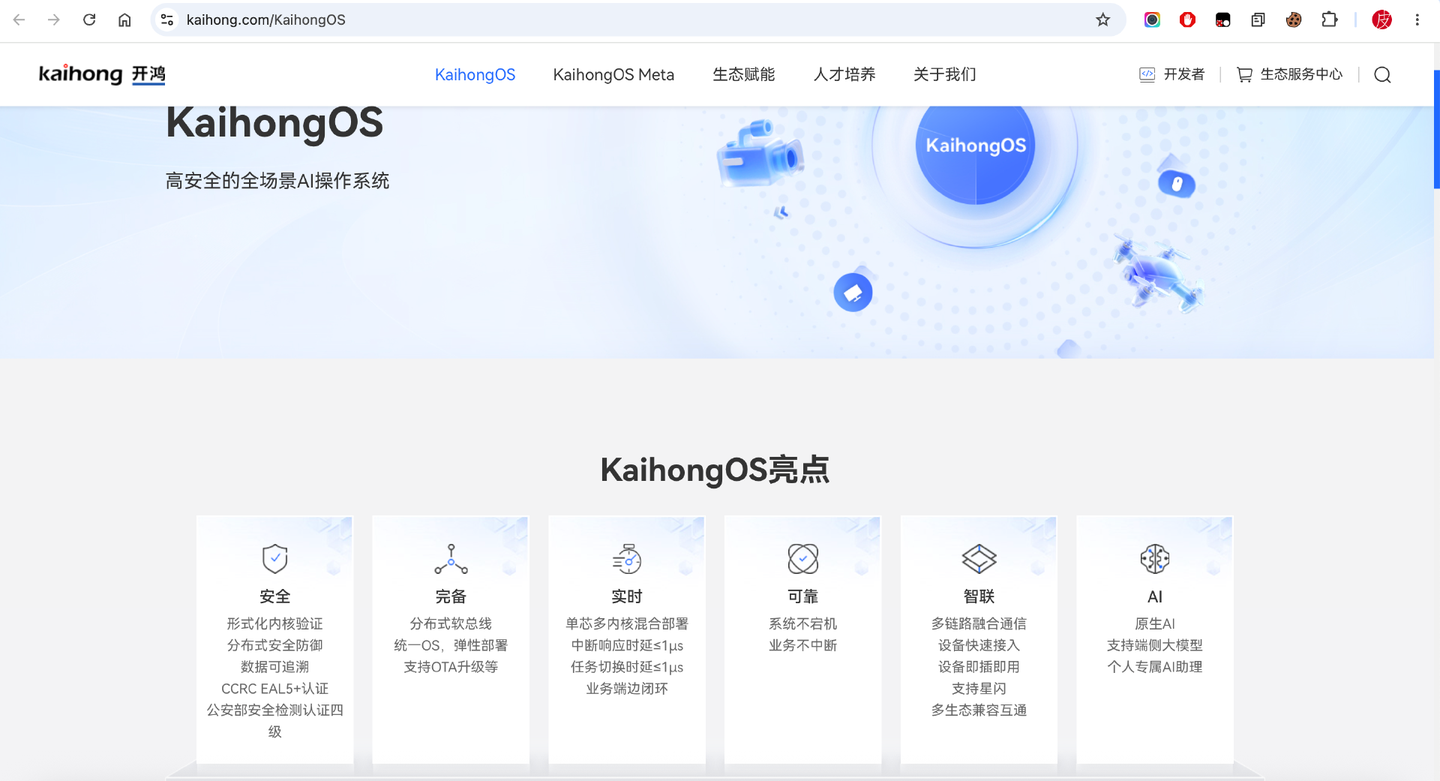The height and width of the screenshot is (781, 1440).
Task: Click the 数据可追溯 line
Action: pos(275,667)
